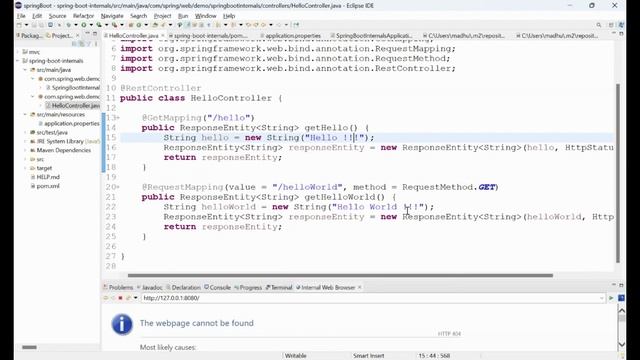Switch to the SpringBootInternalsApplicati... editor tab
The image size is (640, 360).
(371, 36)
